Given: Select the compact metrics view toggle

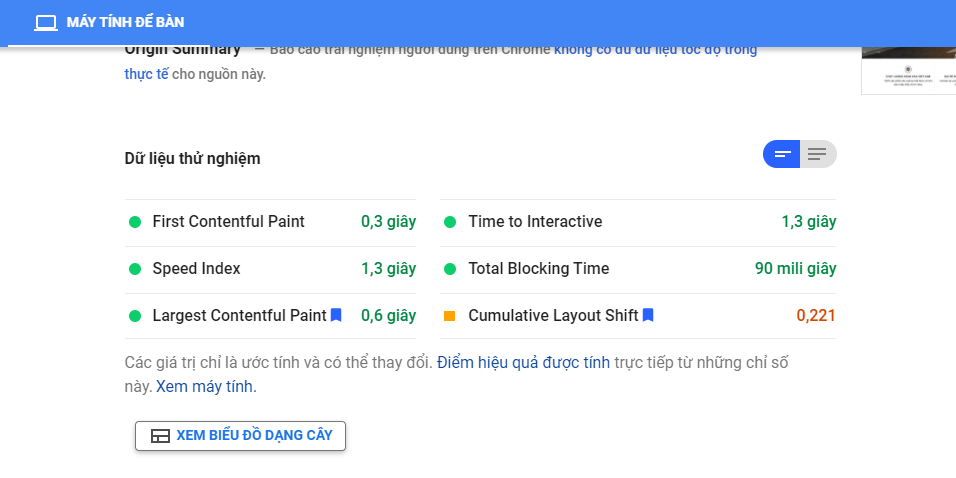Looking at the screenshot, I should 782,154.
